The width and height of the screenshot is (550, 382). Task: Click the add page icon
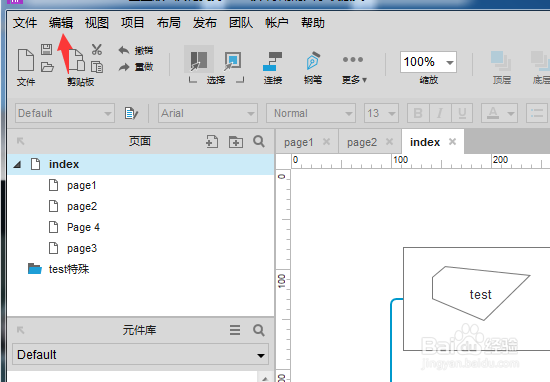click(212, 142)
